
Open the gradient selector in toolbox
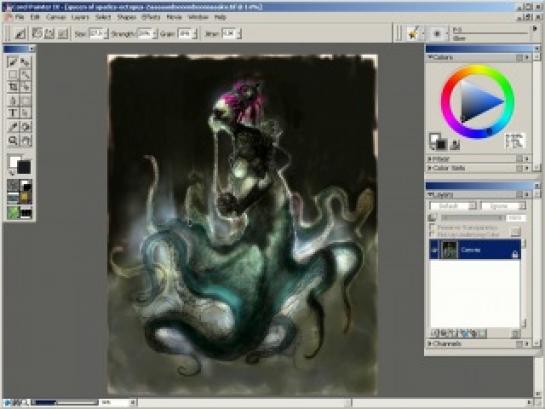tap(26, 185)
